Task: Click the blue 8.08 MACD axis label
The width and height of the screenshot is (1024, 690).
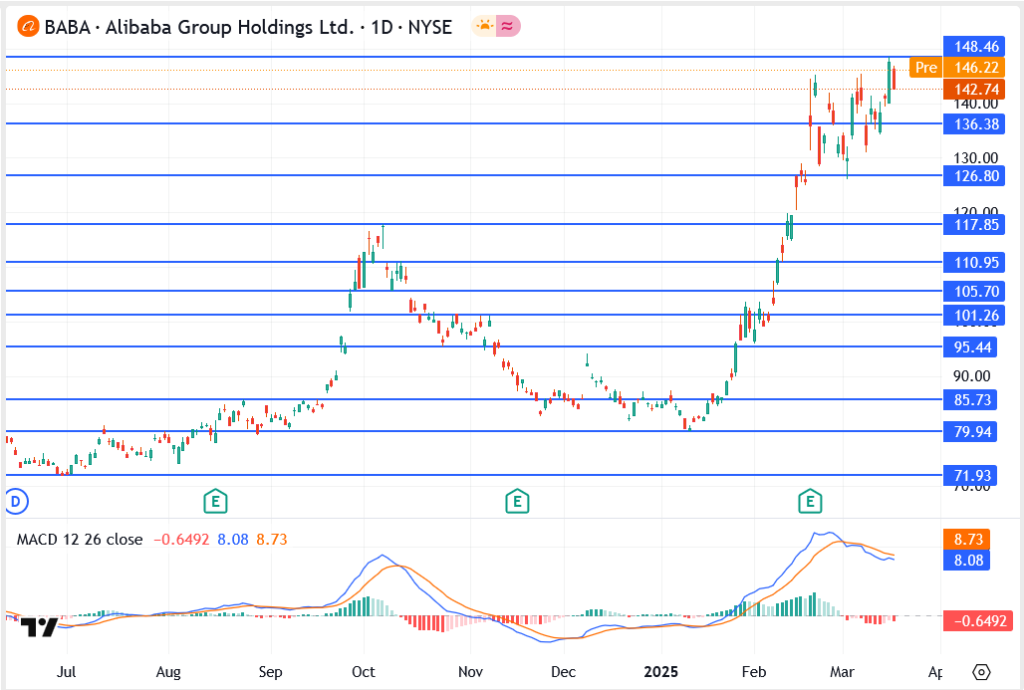Action: tap(970, 561)
